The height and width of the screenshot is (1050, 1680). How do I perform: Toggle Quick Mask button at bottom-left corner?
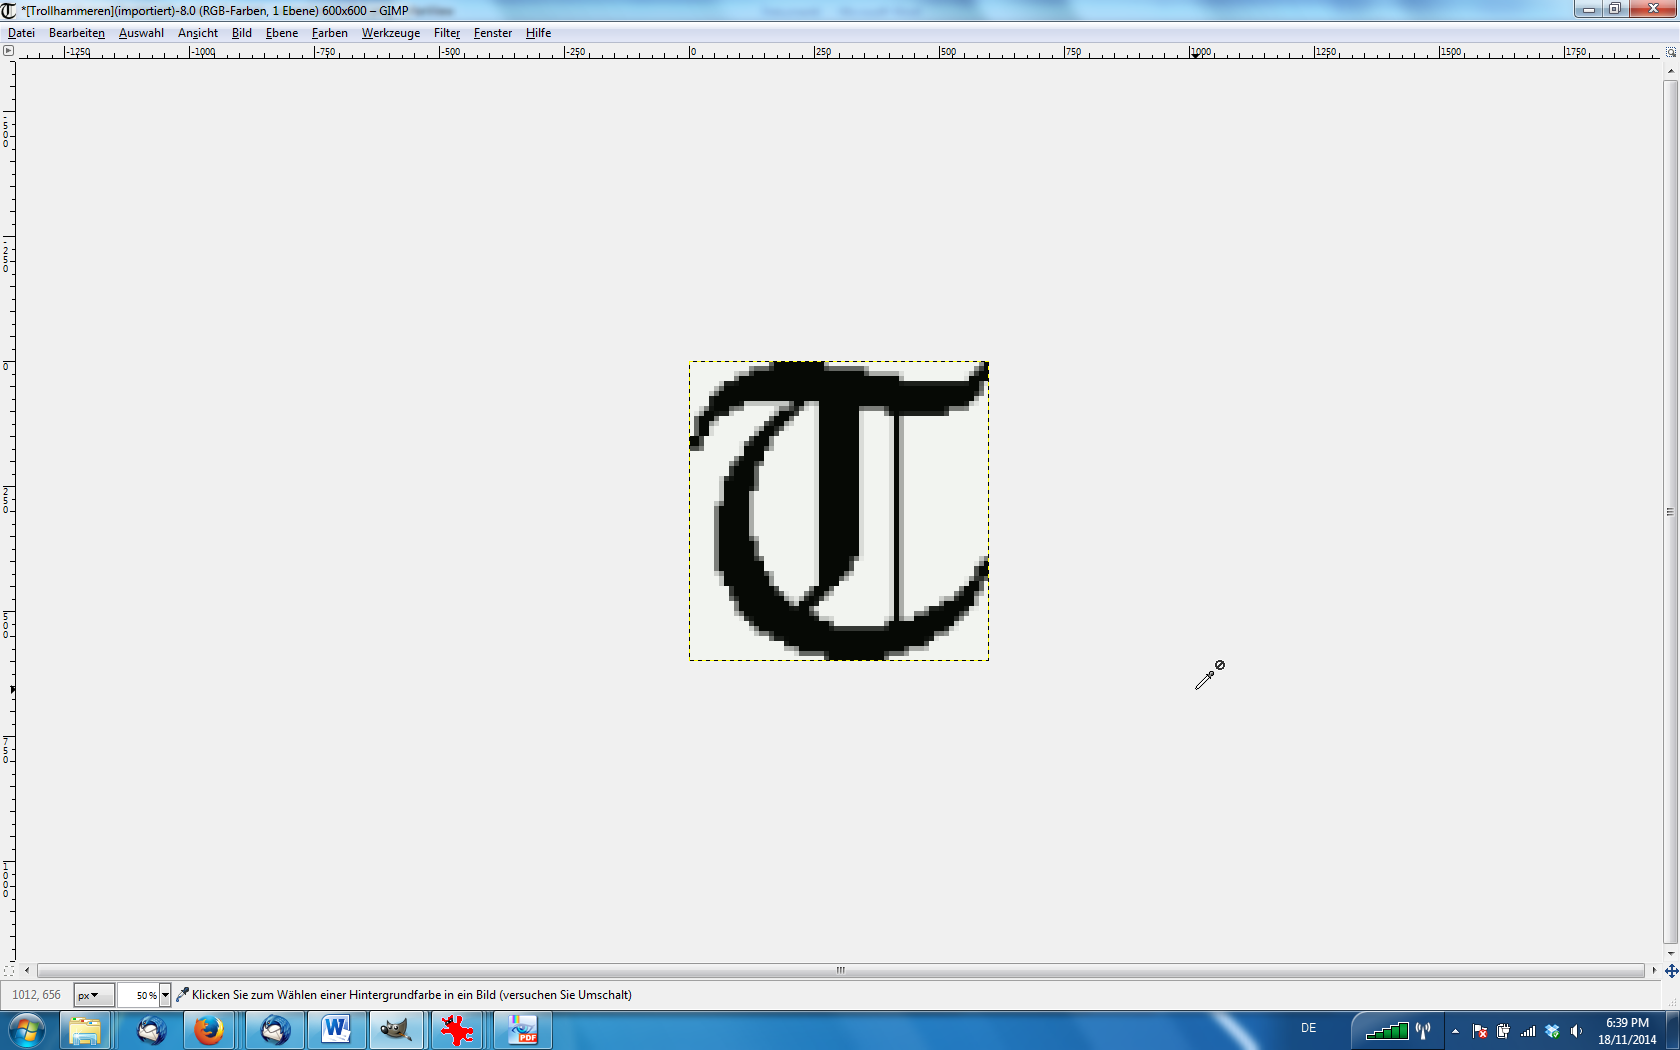(x=8, y=970)
